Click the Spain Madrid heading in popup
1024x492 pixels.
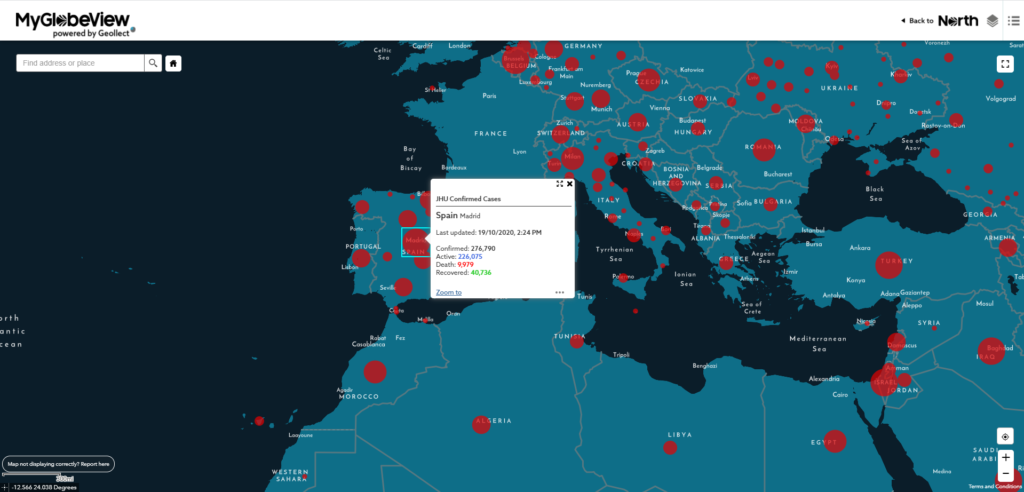(458, 216)
